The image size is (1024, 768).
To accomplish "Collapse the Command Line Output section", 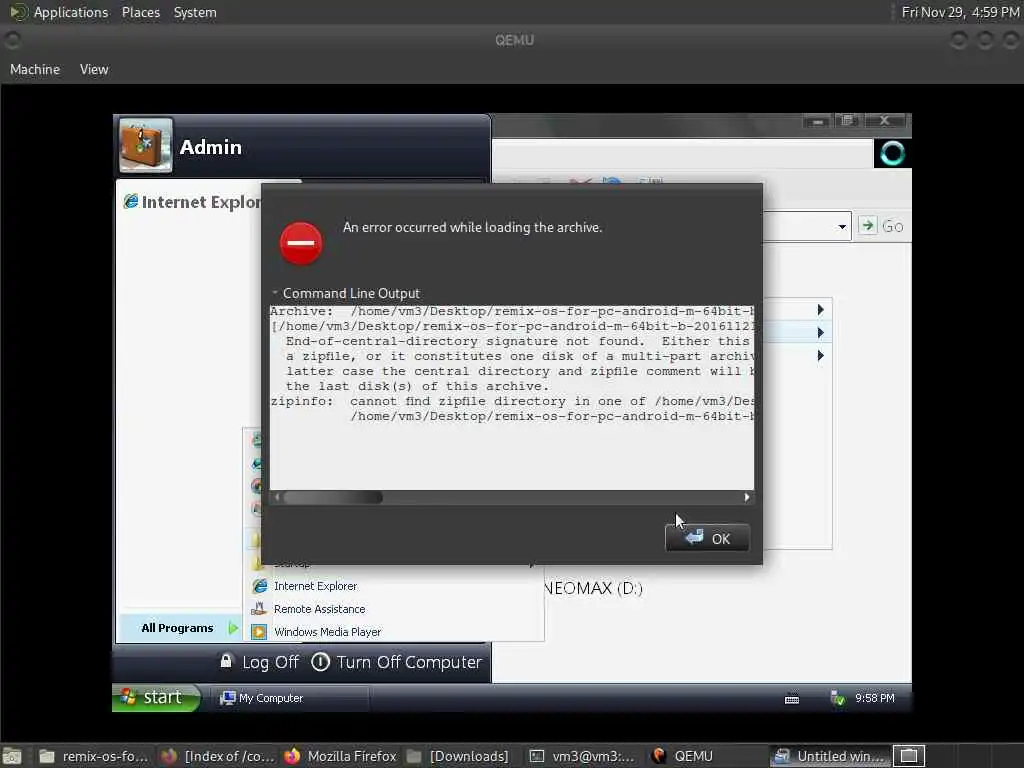I will 275,293.
